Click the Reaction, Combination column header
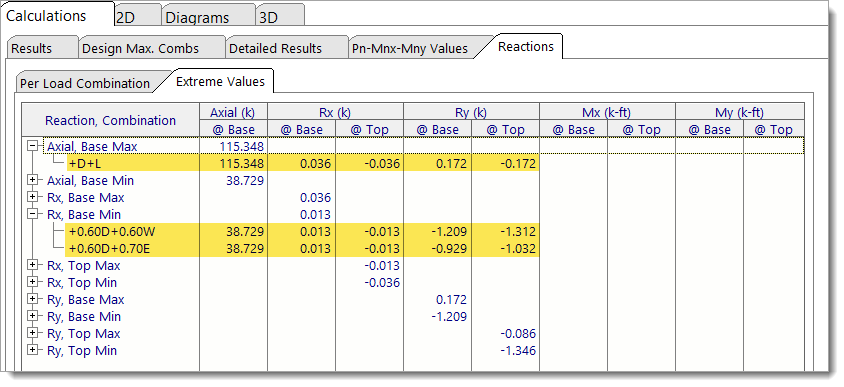The width and height of the screenshot is (844, 387). point(110,120)
